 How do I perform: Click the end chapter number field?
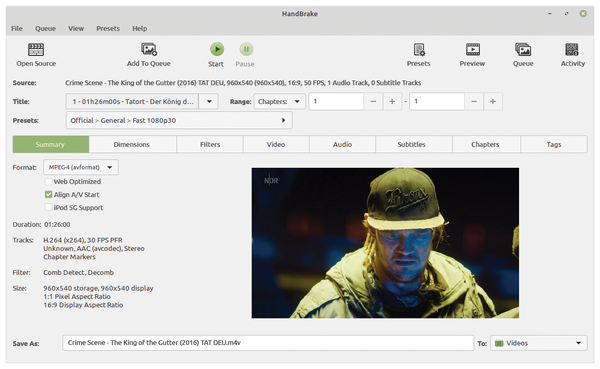point(437,101)
